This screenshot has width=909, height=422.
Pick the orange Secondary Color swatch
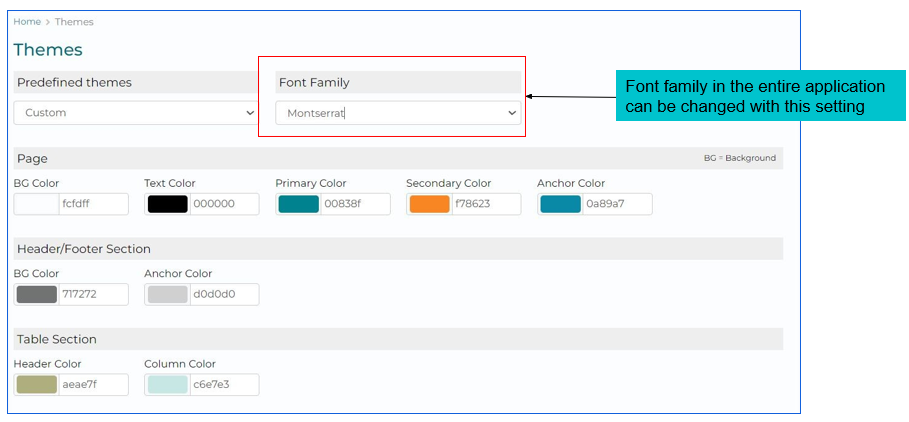coord(429,204)
